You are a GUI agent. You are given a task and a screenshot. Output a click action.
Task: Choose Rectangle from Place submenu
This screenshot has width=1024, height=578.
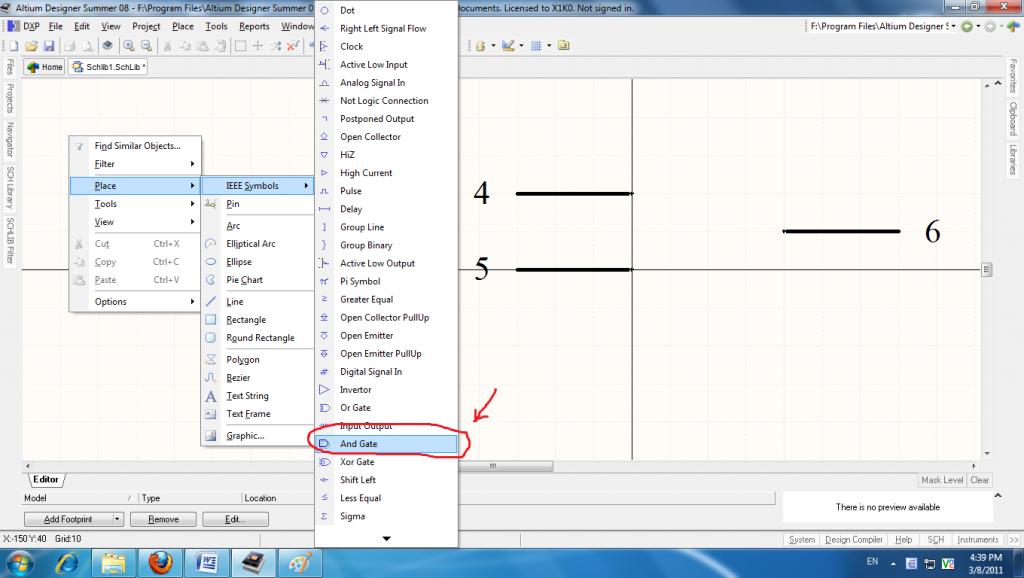[x=257, y=319]
